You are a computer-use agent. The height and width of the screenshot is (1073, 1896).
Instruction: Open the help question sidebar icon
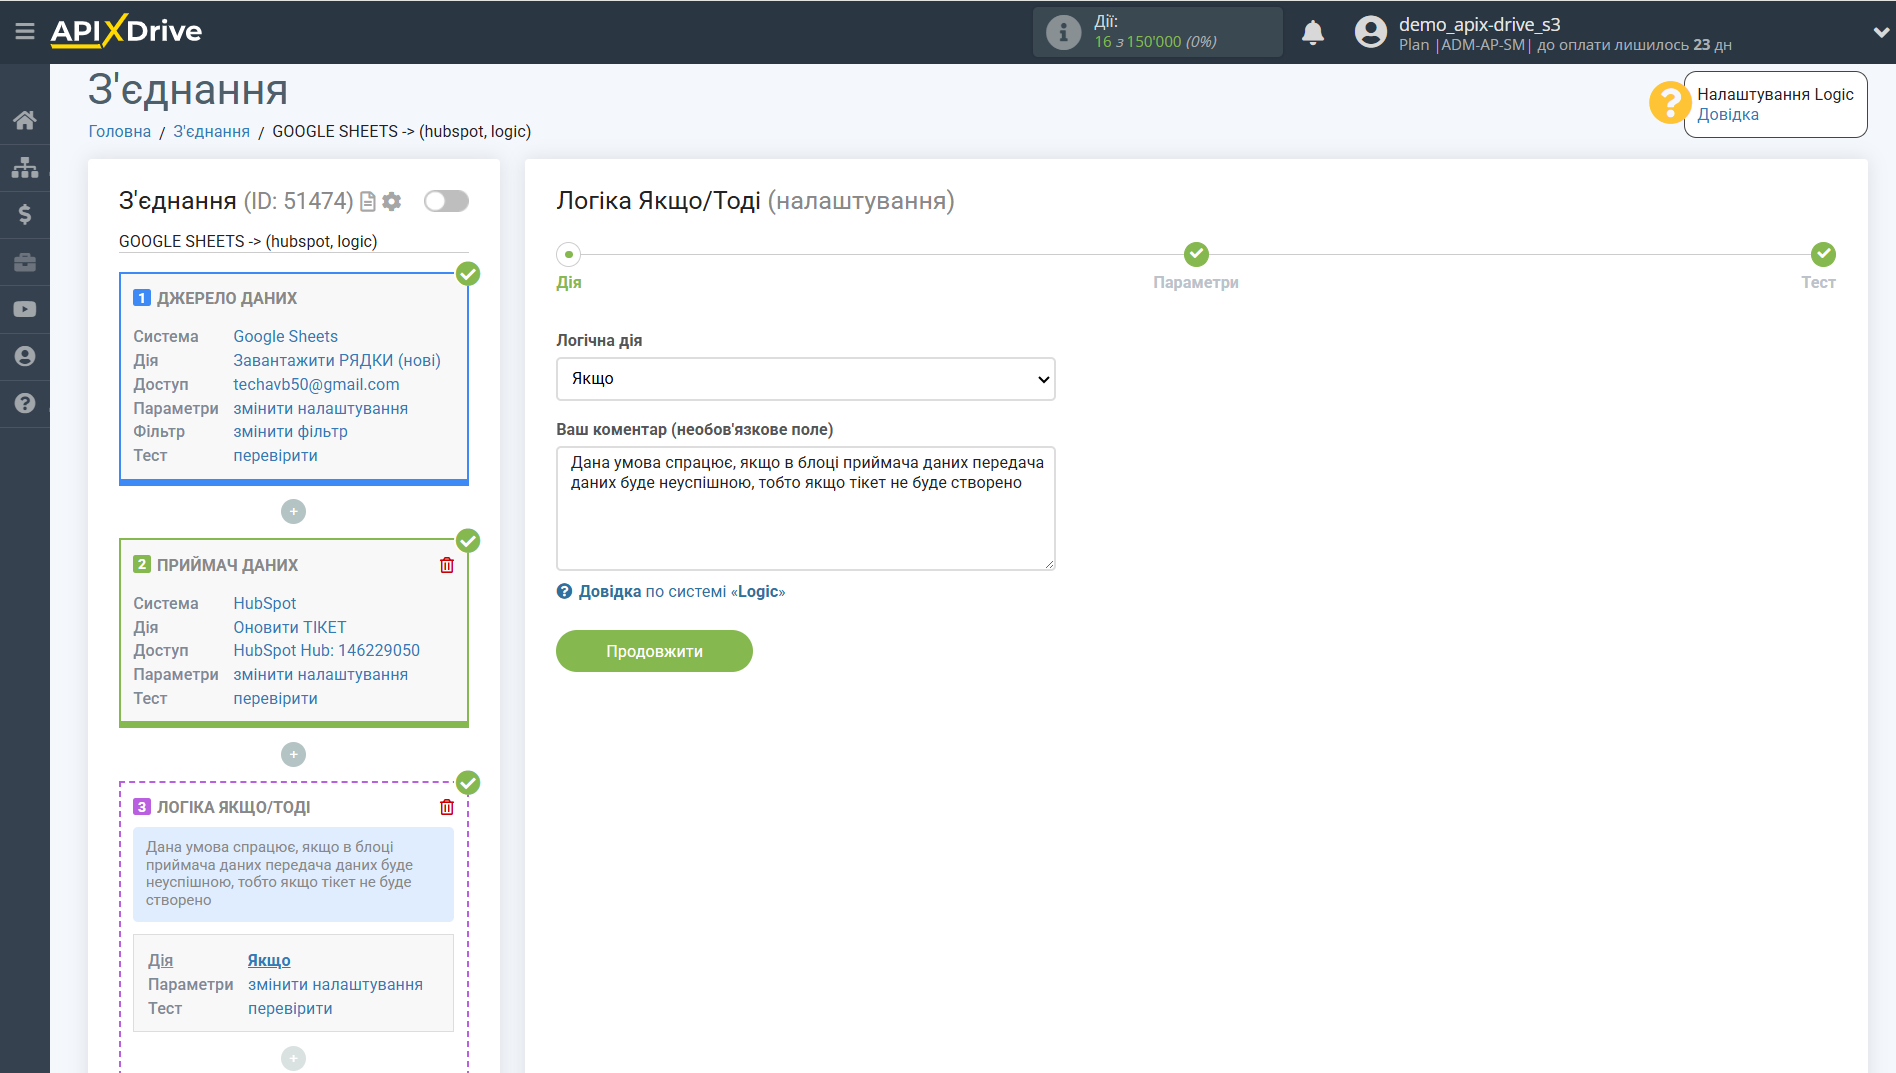[25, 403]
